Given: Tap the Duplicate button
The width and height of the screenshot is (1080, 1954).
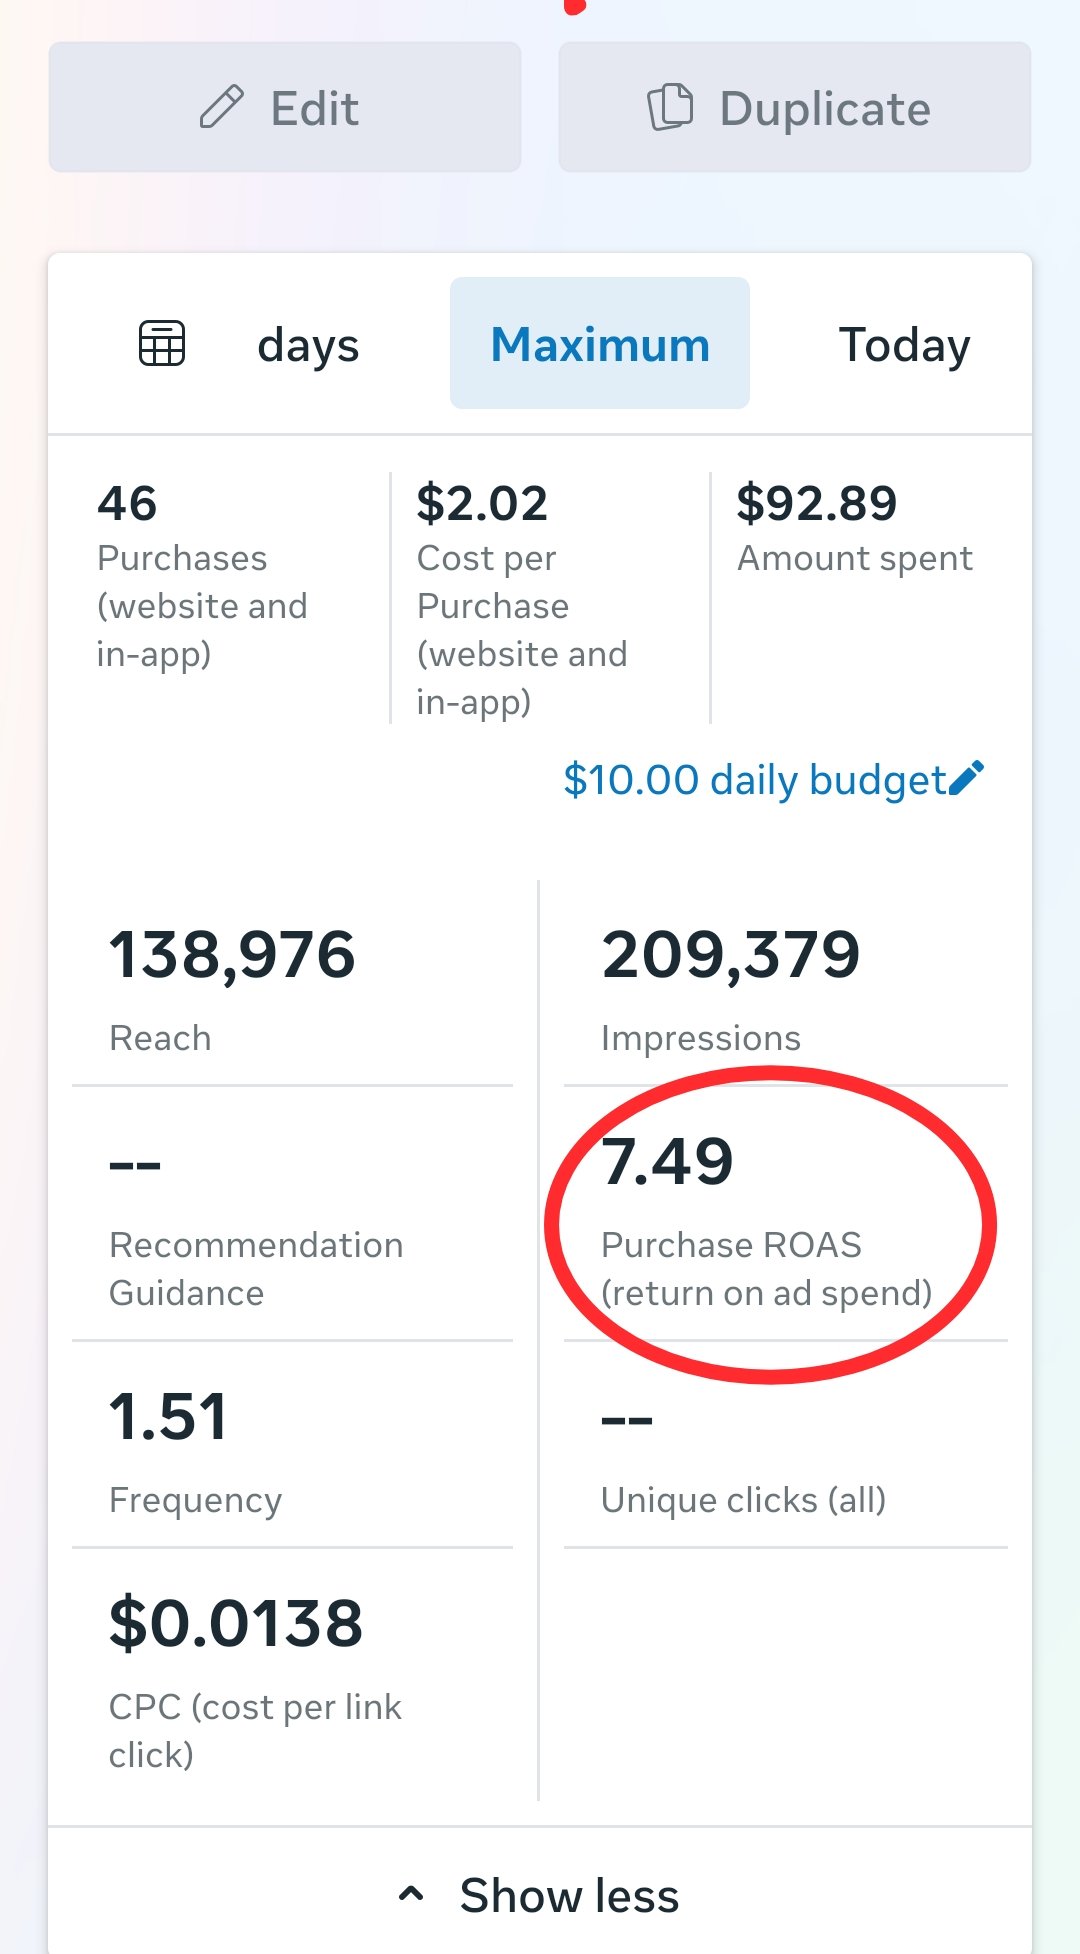Looking at the screenshot, I should (x=795, y=107).
